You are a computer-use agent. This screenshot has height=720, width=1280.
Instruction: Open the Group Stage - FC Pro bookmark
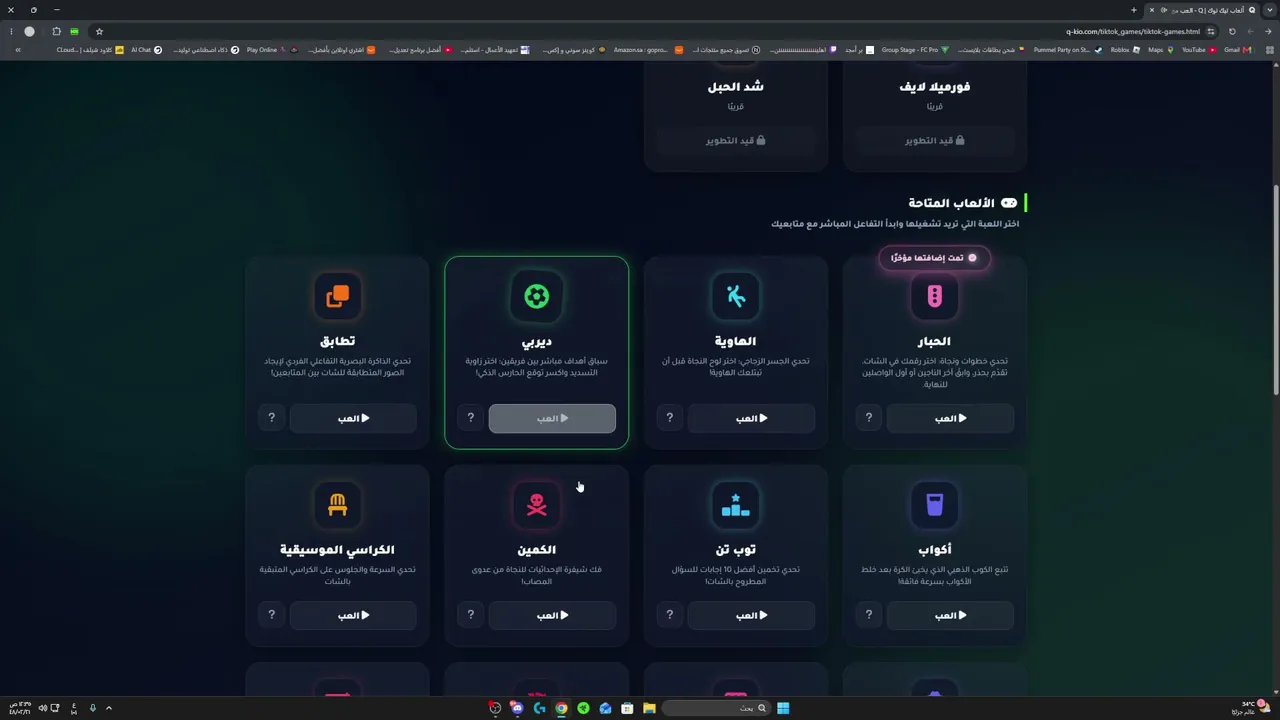(x=915, y=49)
